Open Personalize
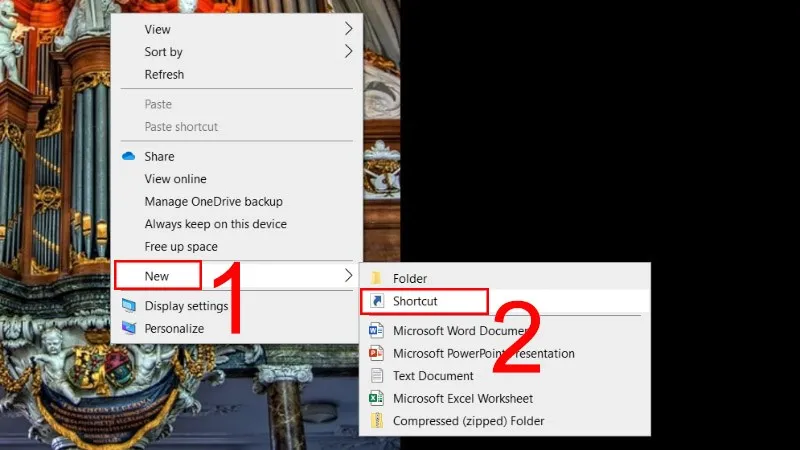 pyautogui.click(x=237, y=329)
